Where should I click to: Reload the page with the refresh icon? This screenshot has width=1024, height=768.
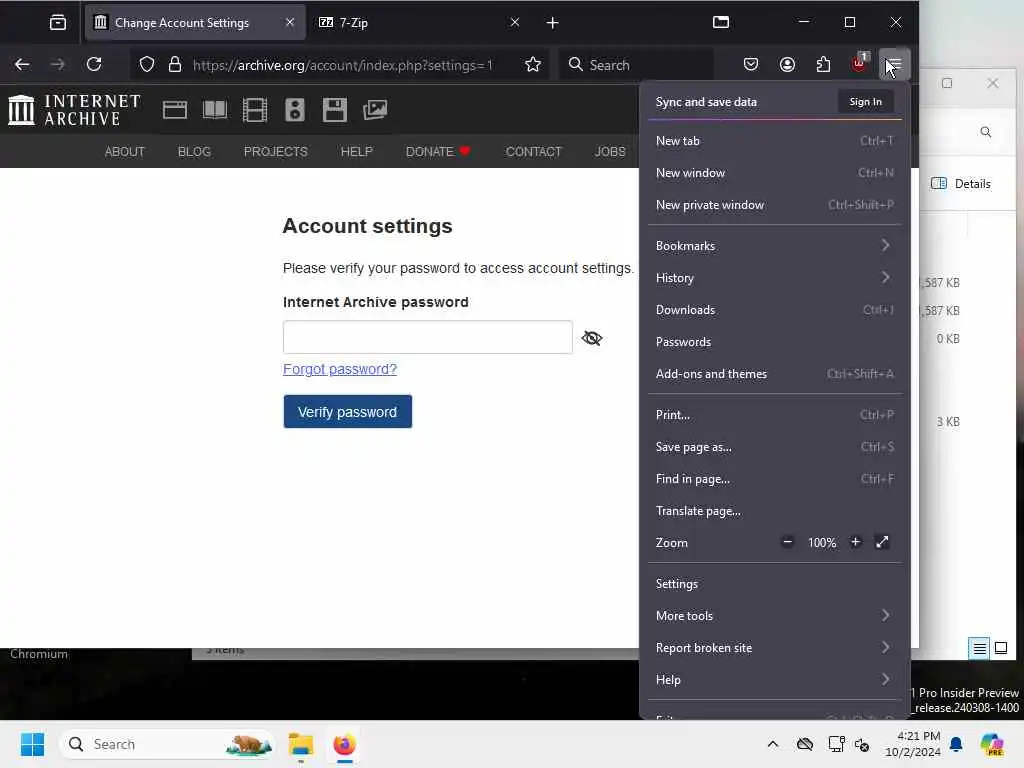click(x=94, y=65)
